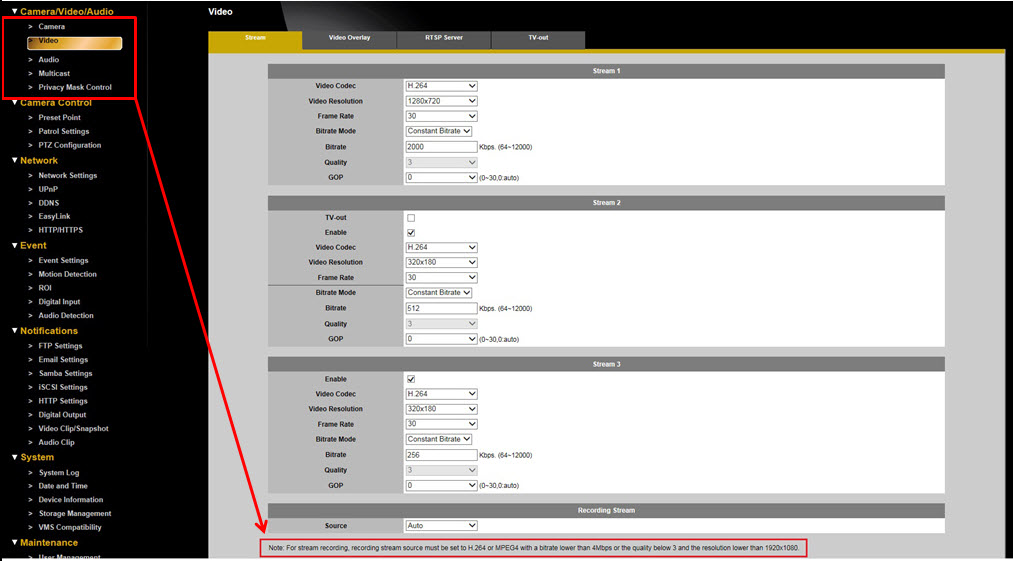The image size is (1013, 561).
Task: Toggle Stream 2 Enable checkbox
Action: (411, 233)
